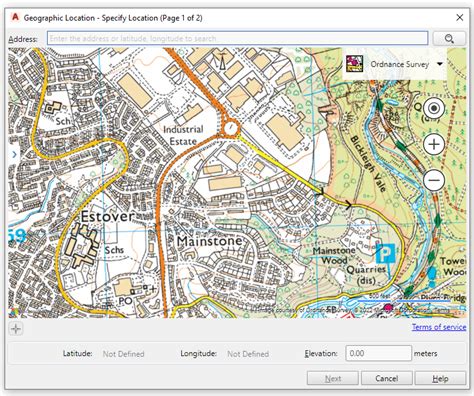Click the Cancel button
Screen dimensions: 474x396
pos(386,379)
